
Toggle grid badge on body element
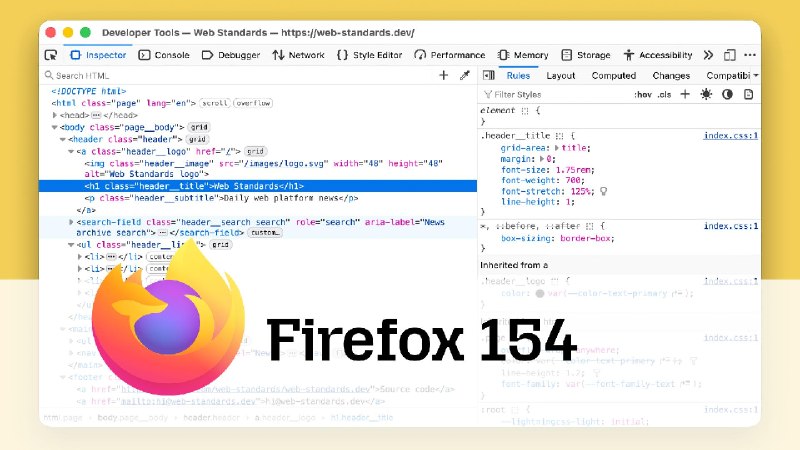[x=199, y=127]
